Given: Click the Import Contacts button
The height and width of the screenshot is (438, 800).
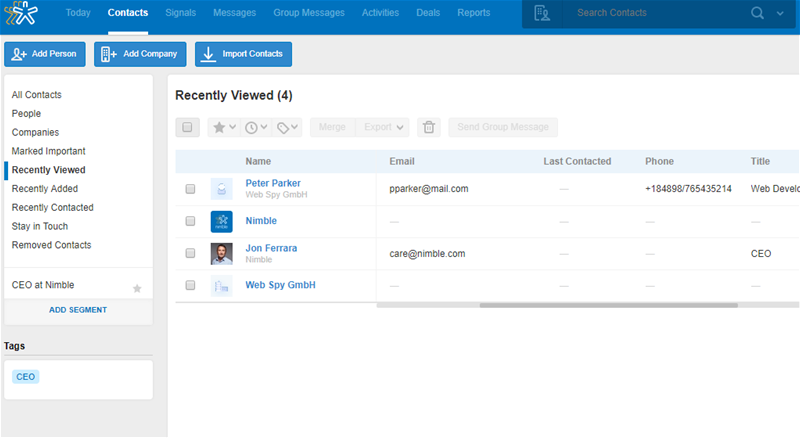Looking at the screenshot, I should 243,54.
